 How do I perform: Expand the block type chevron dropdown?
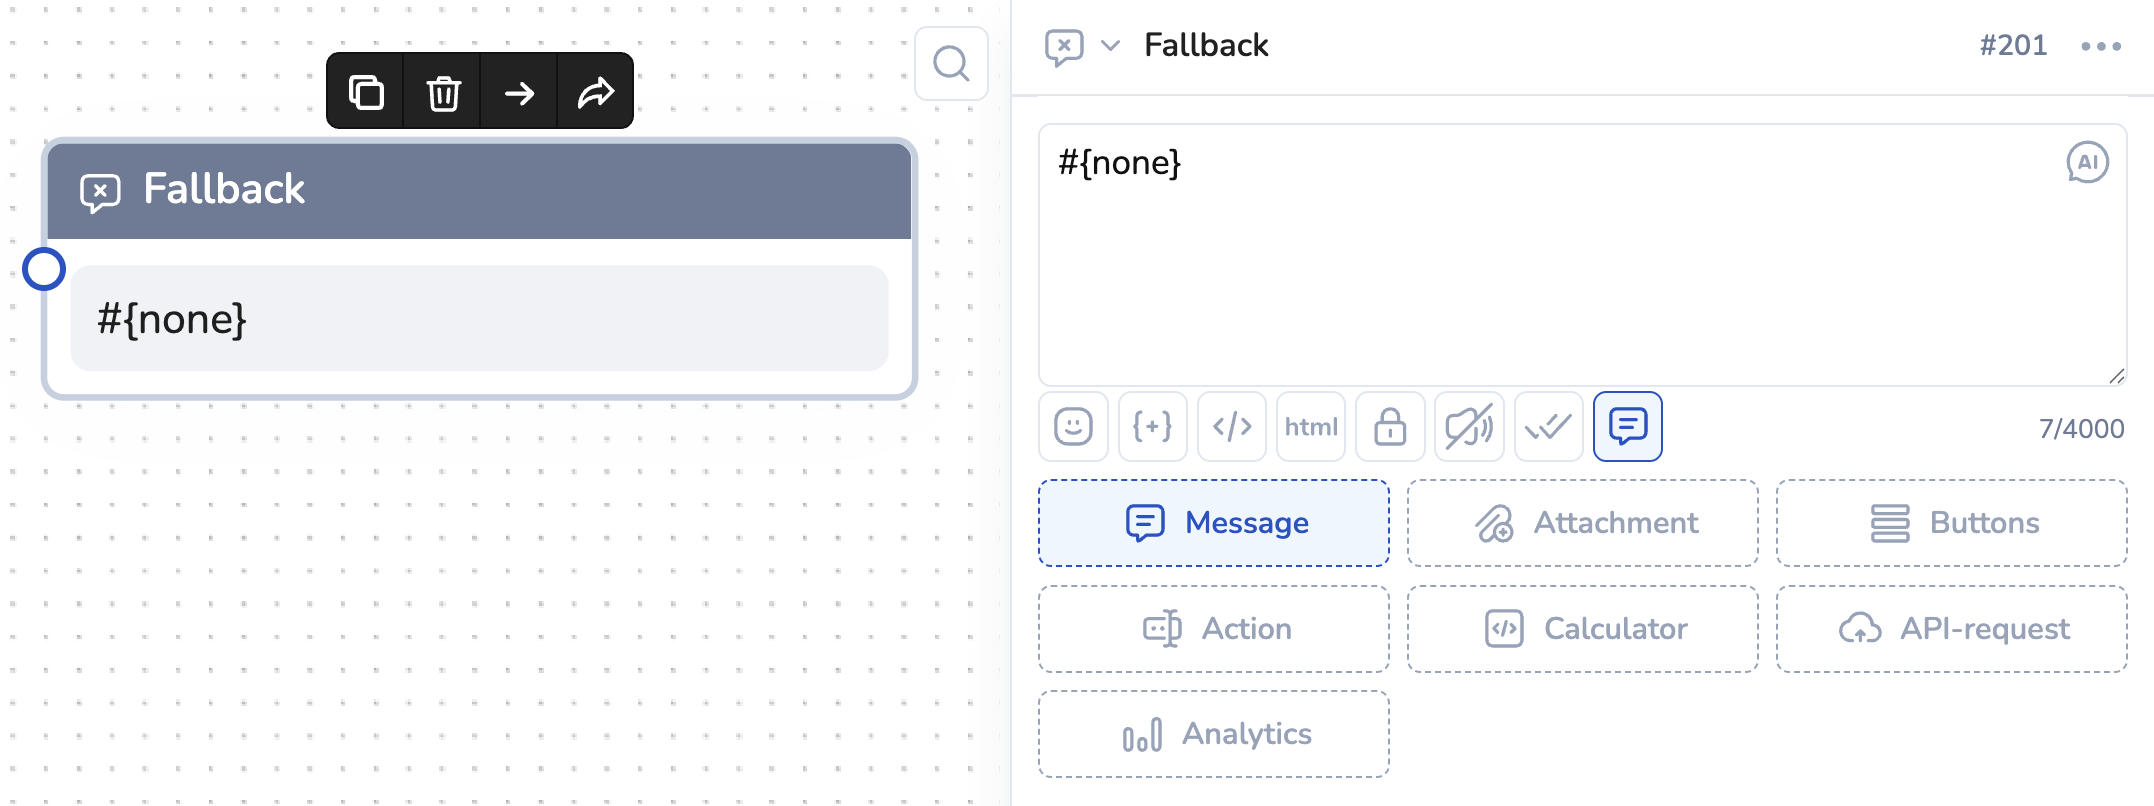[x=1110, y=46]
